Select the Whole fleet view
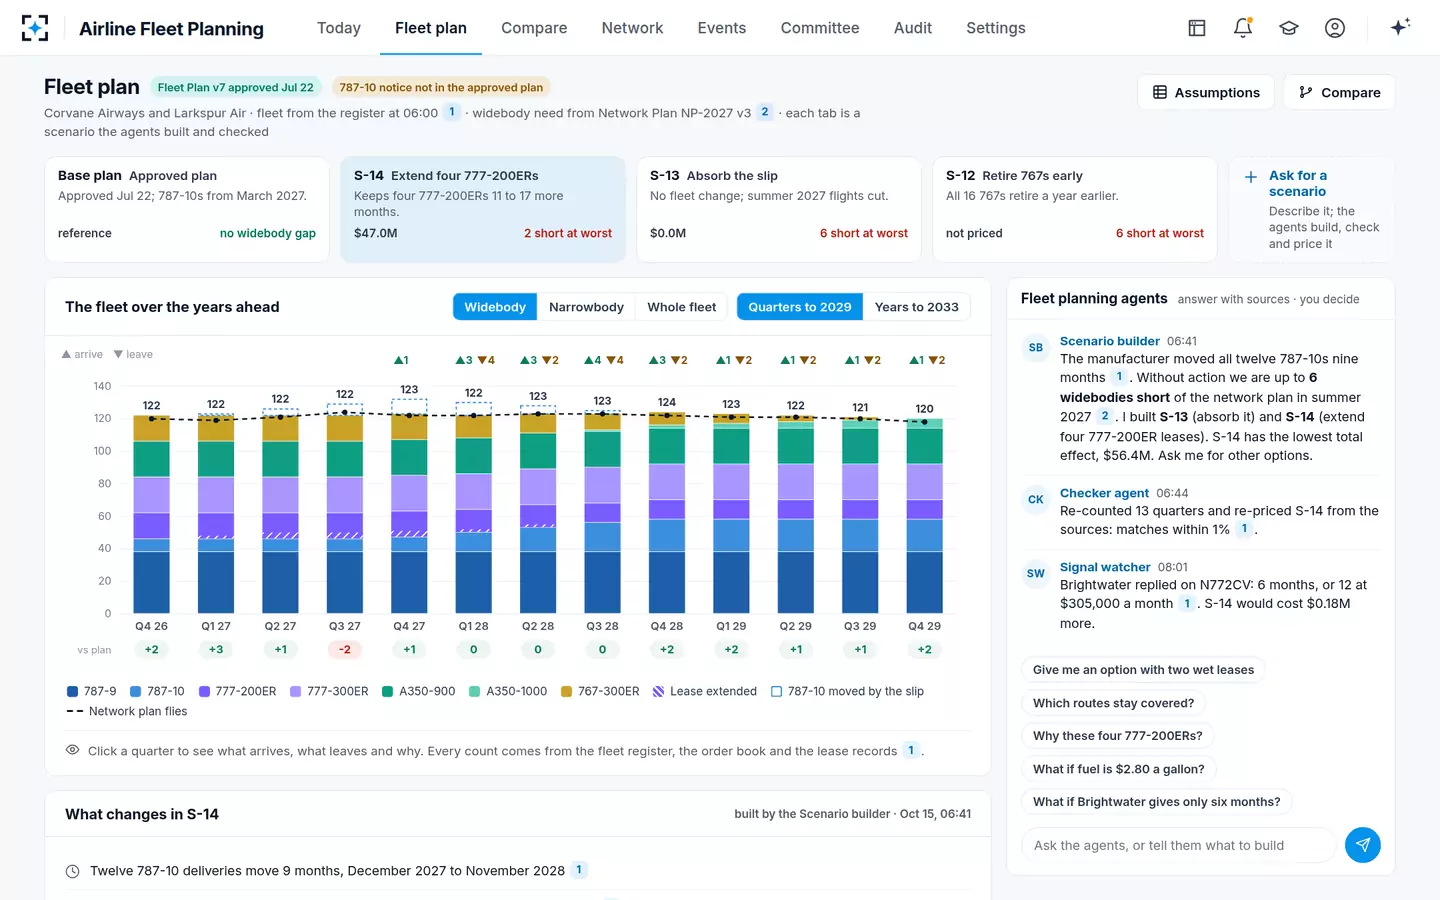 (682, 307)
